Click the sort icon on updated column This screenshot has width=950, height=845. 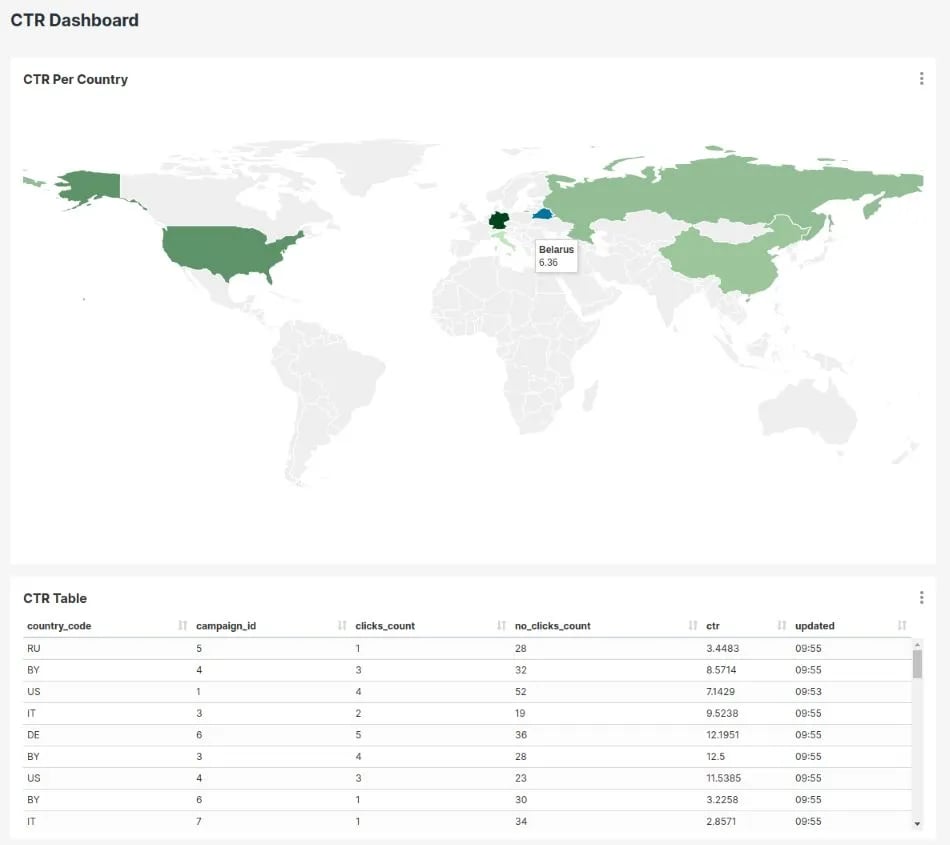(x=903, y=625)
